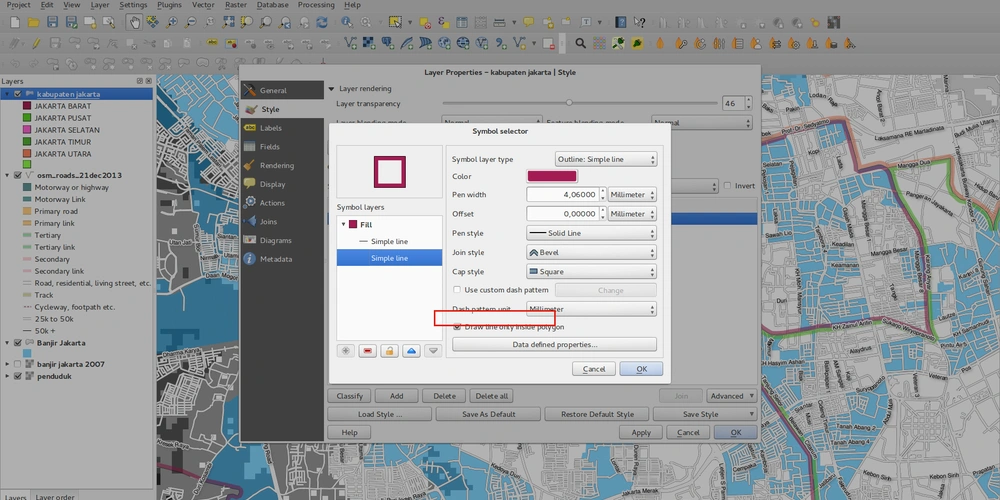Enable banjir jakarta 2007 layer checkbox
The image size is (1000, 500).
[x=17, y=364]
